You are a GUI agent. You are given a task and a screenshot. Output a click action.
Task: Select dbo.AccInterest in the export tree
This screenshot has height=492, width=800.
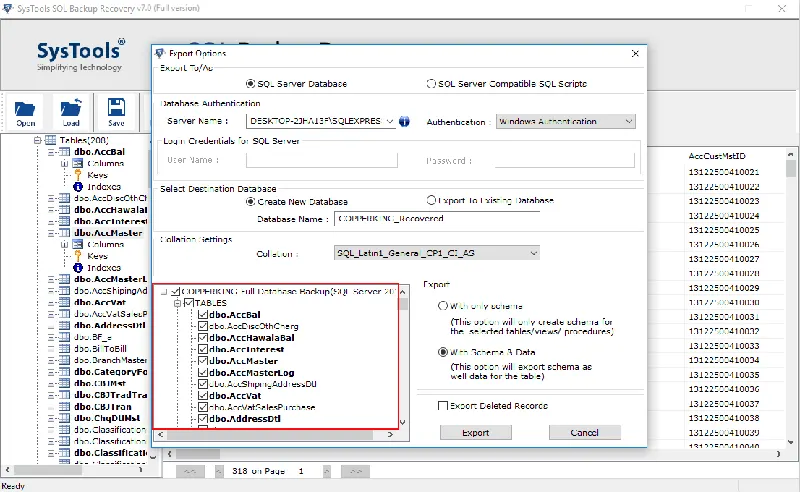point(246,350)
